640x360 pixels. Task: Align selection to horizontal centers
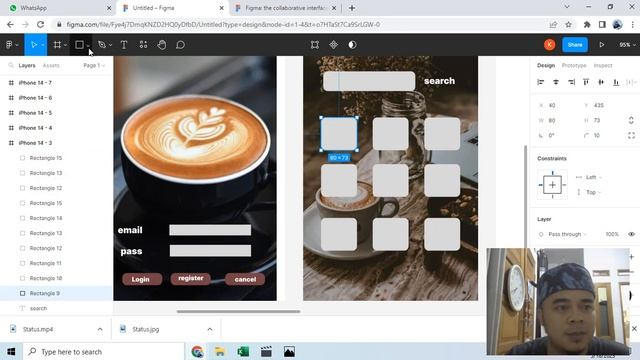[x=556, y=82]
